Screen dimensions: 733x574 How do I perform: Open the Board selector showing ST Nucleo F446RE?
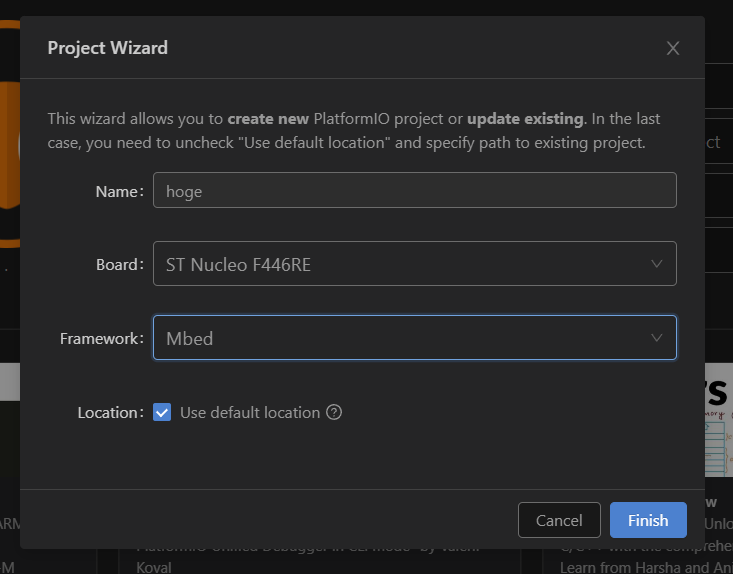pos(400,264)
